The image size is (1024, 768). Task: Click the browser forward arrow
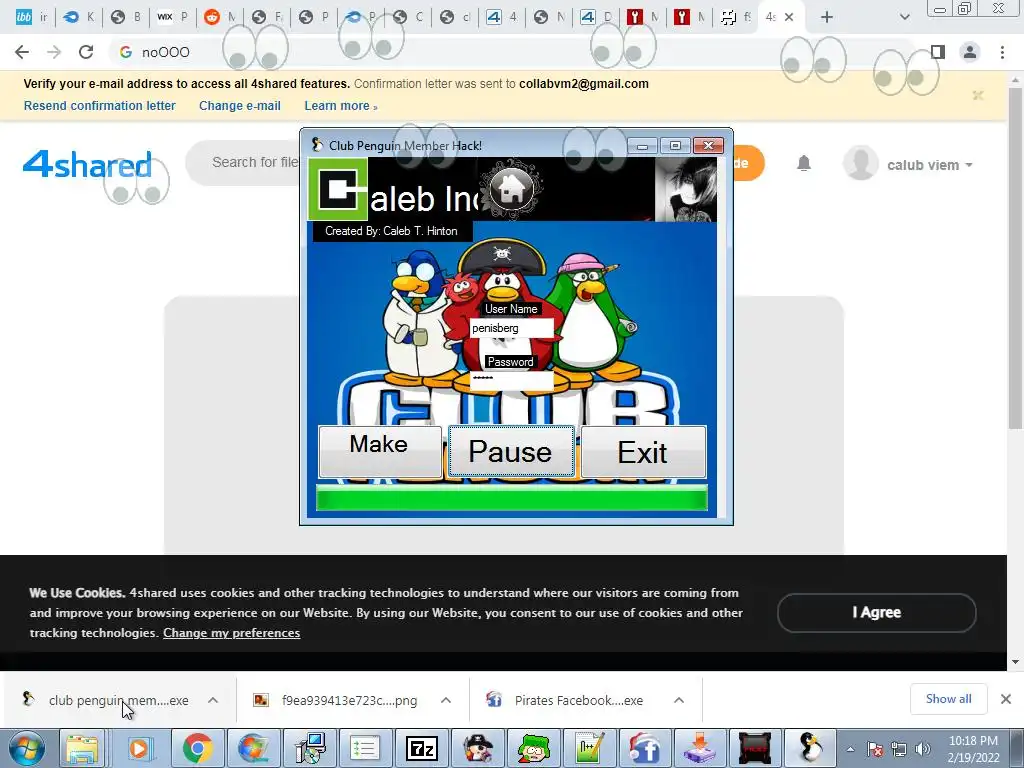tap(54, 52)
